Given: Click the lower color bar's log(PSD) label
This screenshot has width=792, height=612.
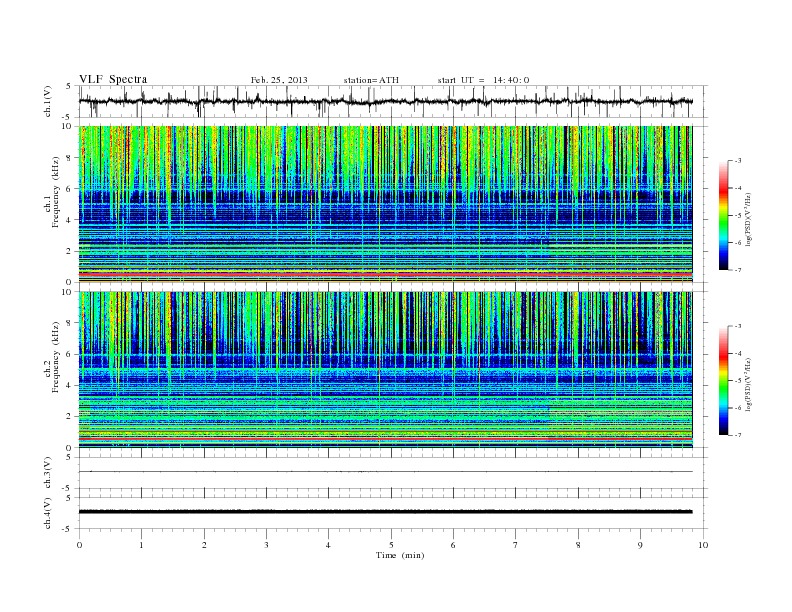Looking at the screenshot, I should click(x=750, y=384).
